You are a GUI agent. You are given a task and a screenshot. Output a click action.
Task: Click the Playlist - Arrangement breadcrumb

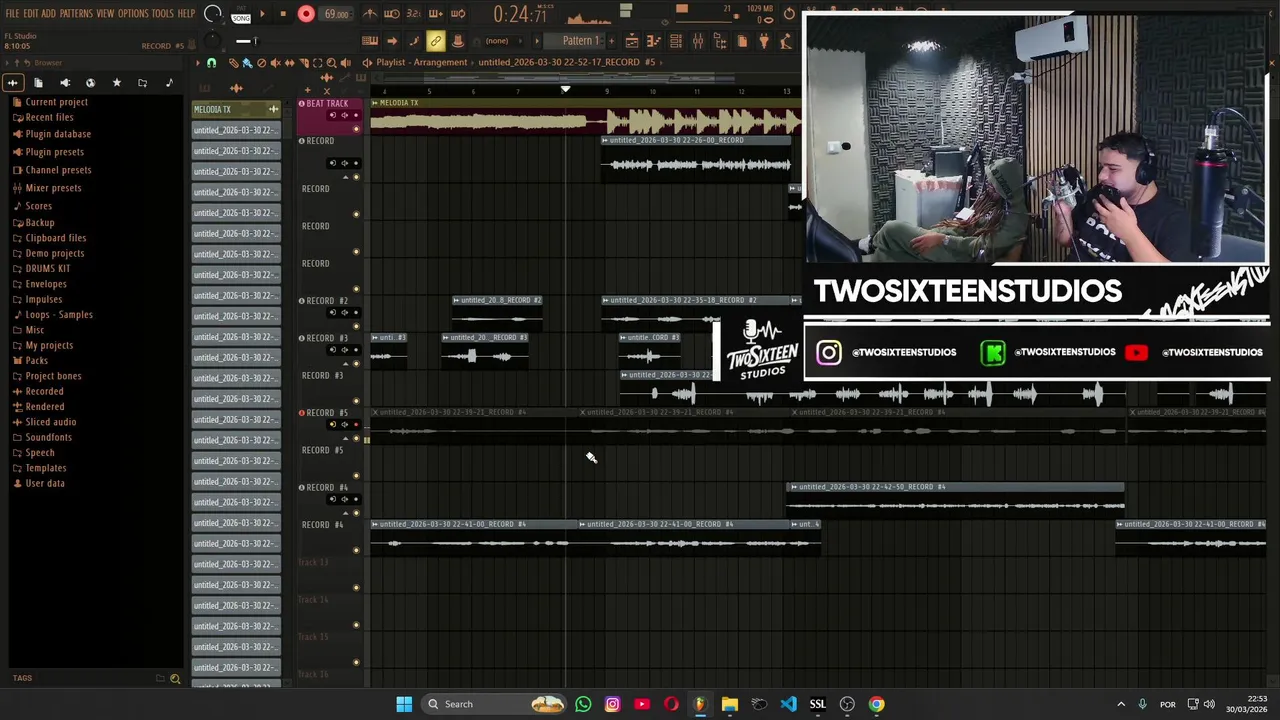[x=421, y=62]
